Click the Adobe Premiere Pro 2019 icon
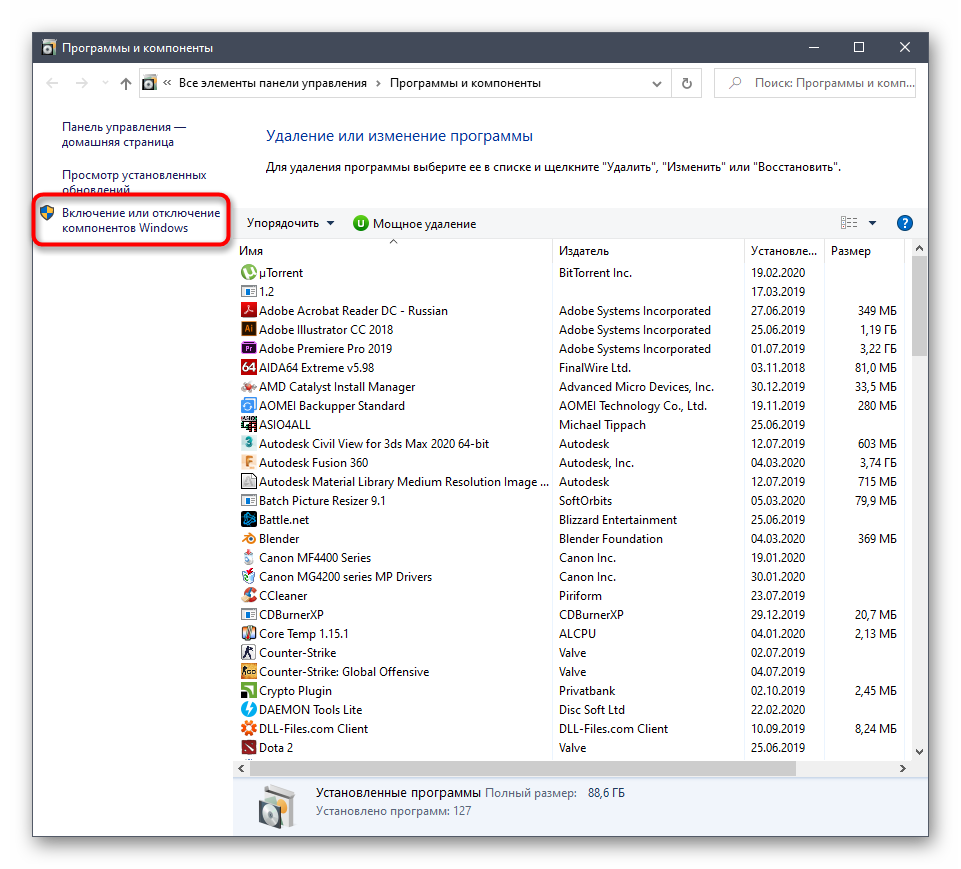The width and height of the screenshot is (961, 869). tap(249, 348)
